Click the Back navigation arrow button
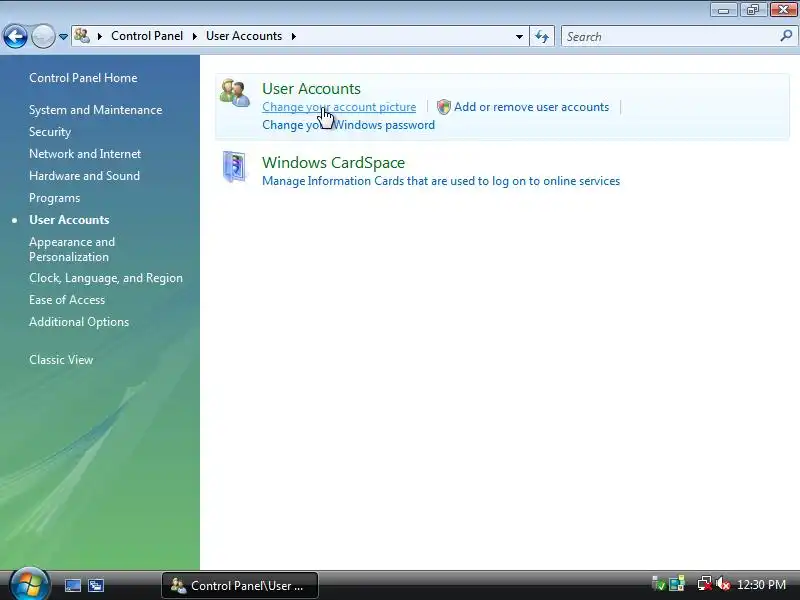This screenshot has width=800, height=600. tap(15, 37)
